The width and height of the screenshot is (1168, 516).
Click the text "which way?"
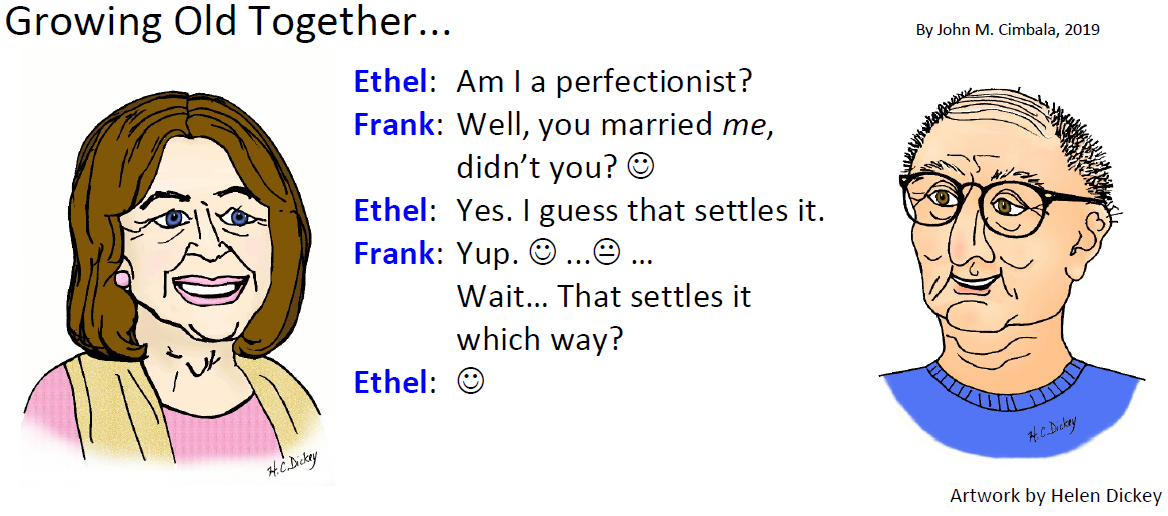(x=539, y=340)
